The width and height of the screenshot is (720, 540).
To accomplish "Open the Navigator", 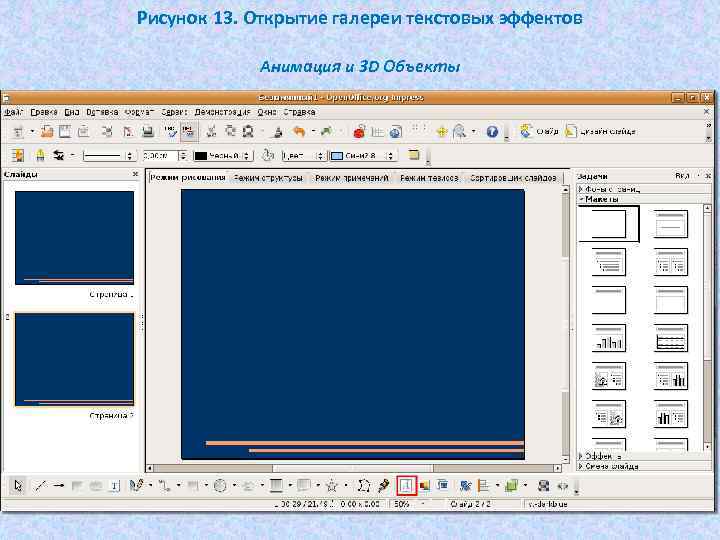I will 442,132.
